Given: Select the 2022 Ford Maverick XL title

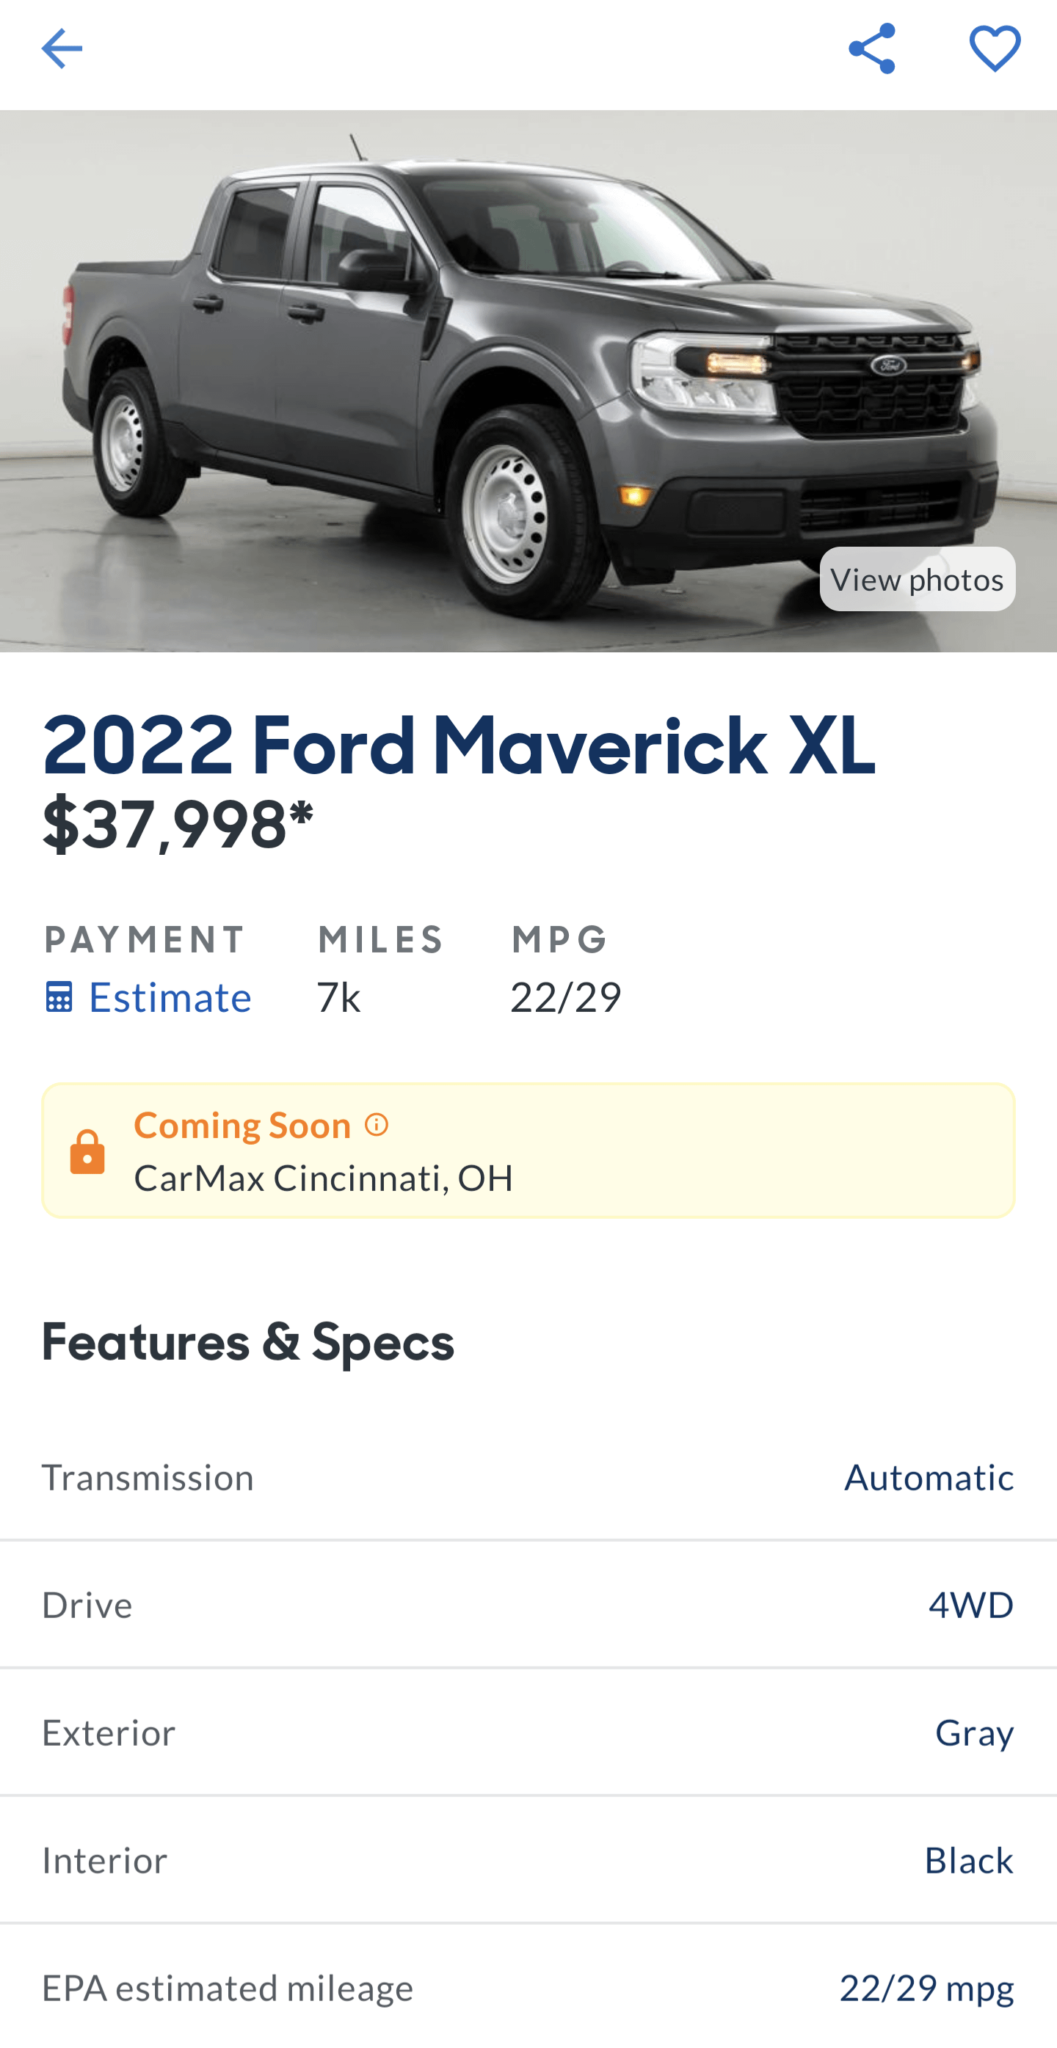Looking at the screenshot, I should click(x=458, y=746).
